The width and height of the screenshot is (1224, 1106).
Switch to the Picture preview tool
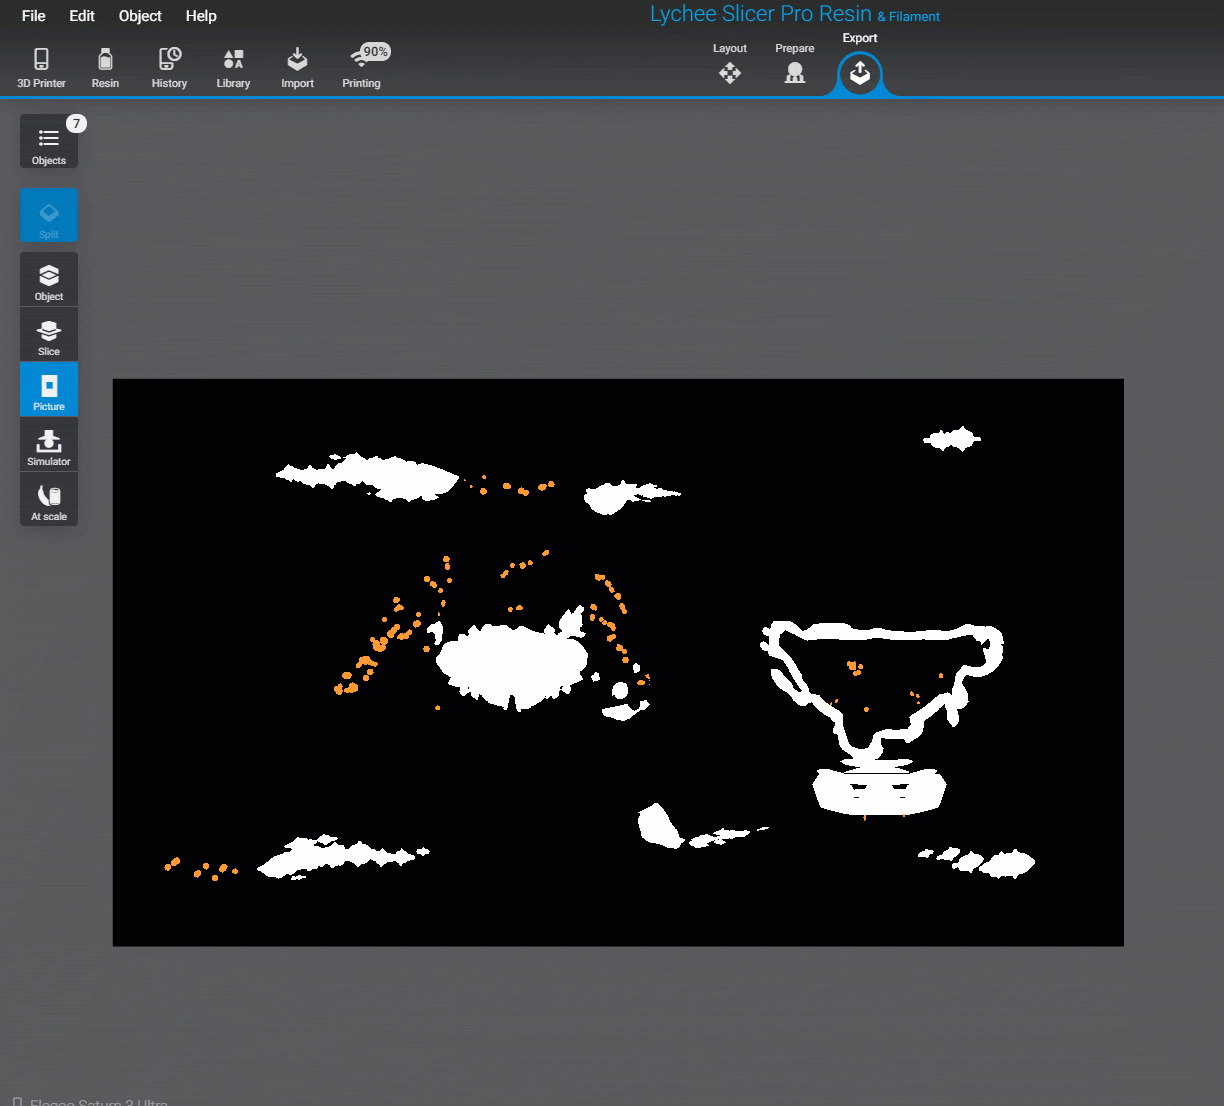[x=48, y=389]
